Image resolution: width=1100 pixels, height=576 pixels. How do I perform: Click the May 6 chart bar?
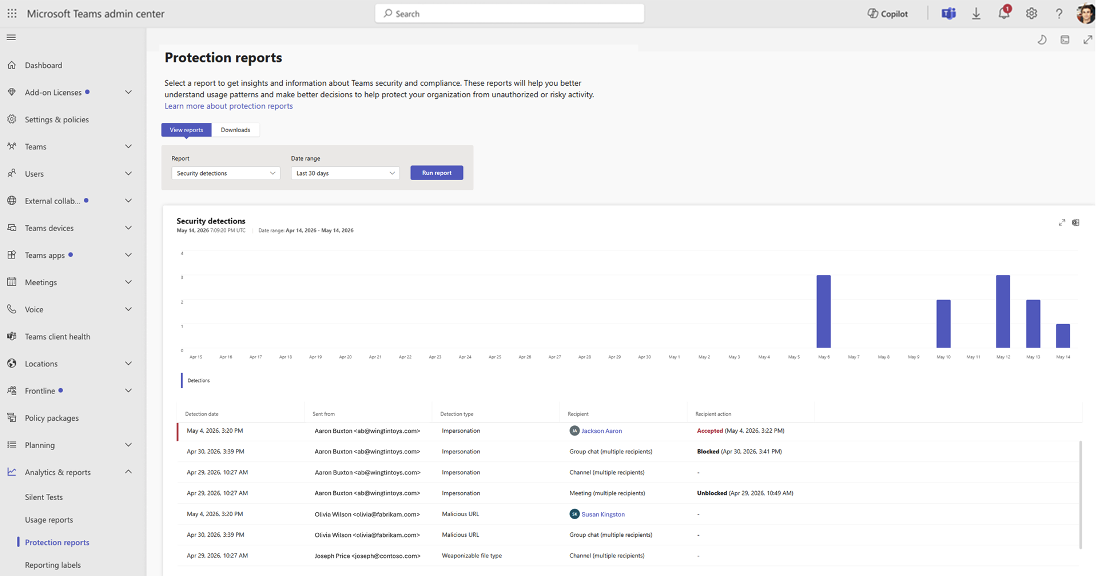pyautogui.click(x=824, y=312)
